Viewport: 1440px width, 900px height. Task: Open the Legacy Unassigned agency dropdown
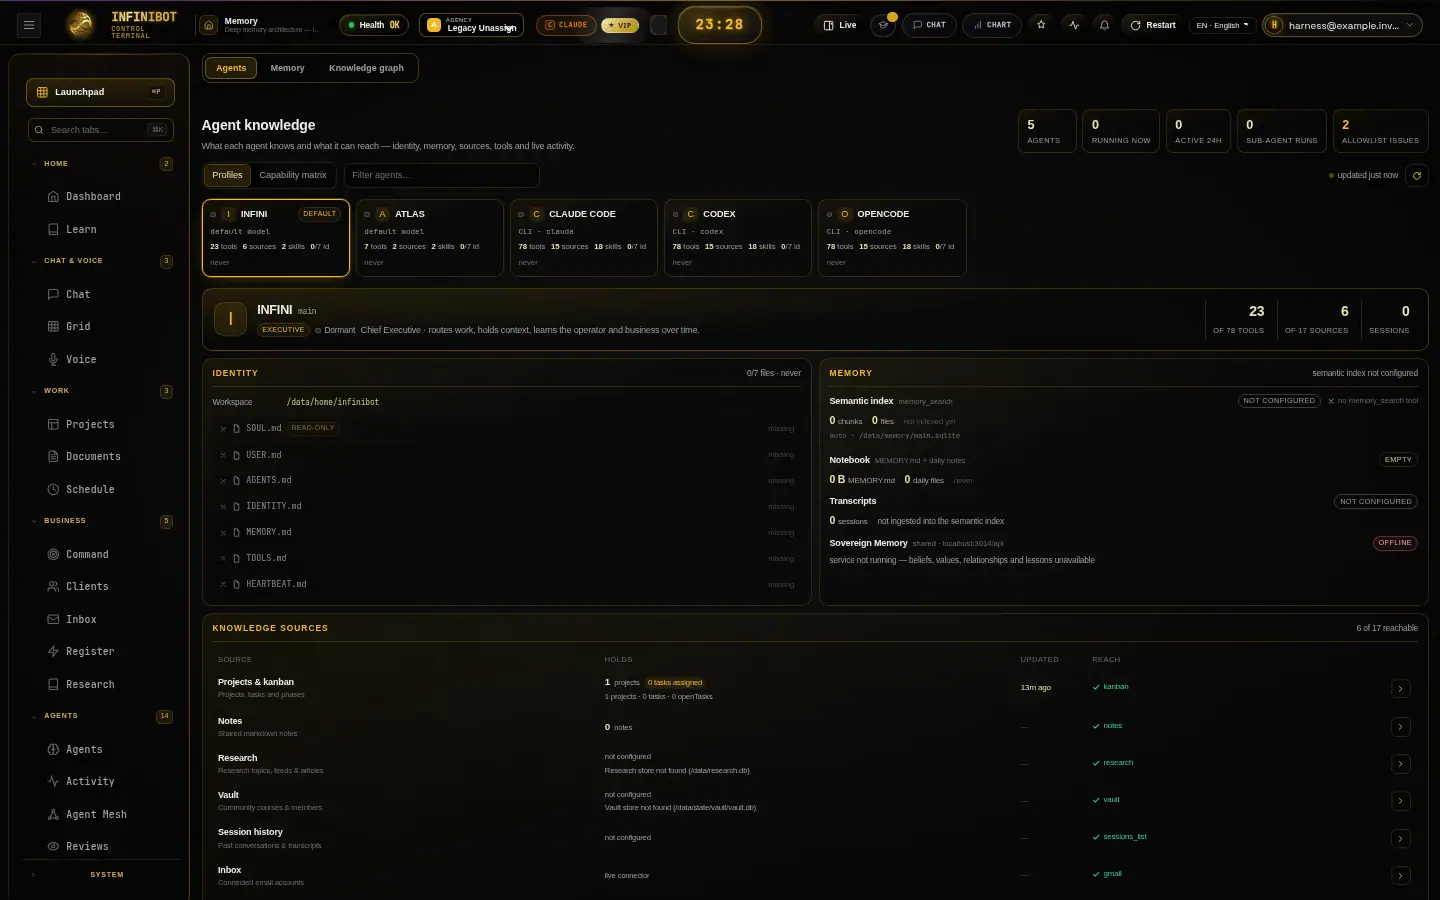(471, 25)
